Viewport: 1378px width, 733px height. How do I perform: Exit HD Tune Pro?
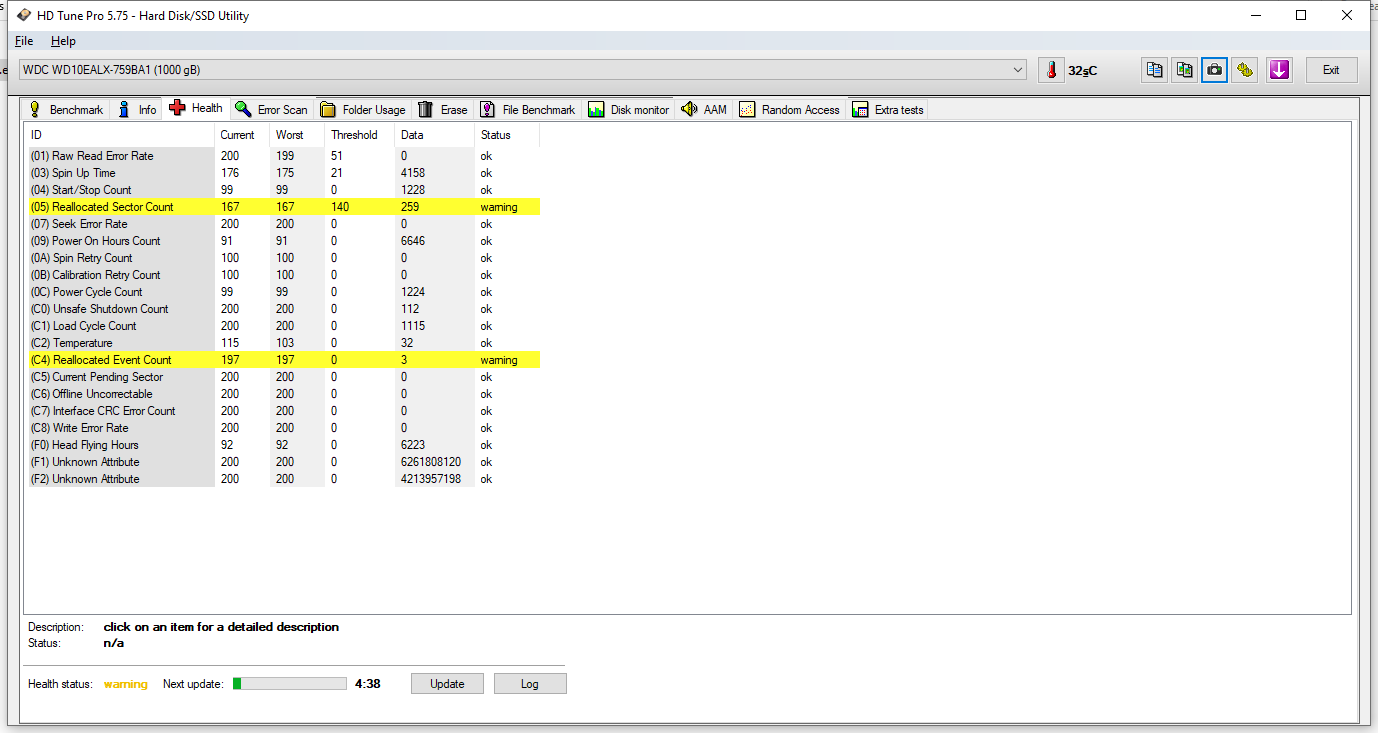pyautogui.click(x=1331, y=70)
